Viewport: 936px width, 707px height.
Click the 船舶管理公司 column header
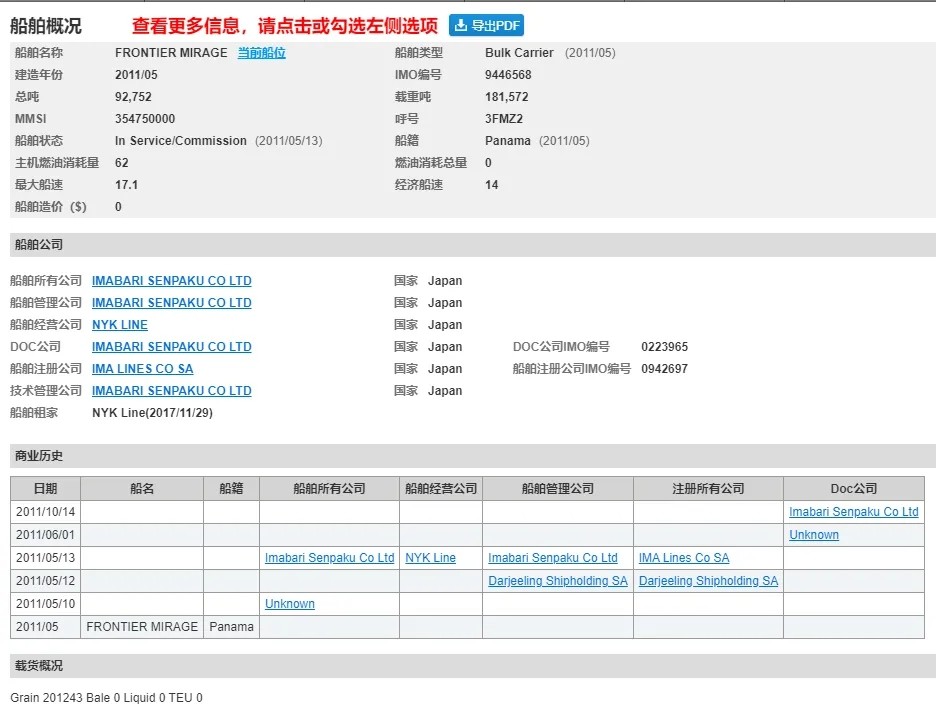click(x=558, y=488)
